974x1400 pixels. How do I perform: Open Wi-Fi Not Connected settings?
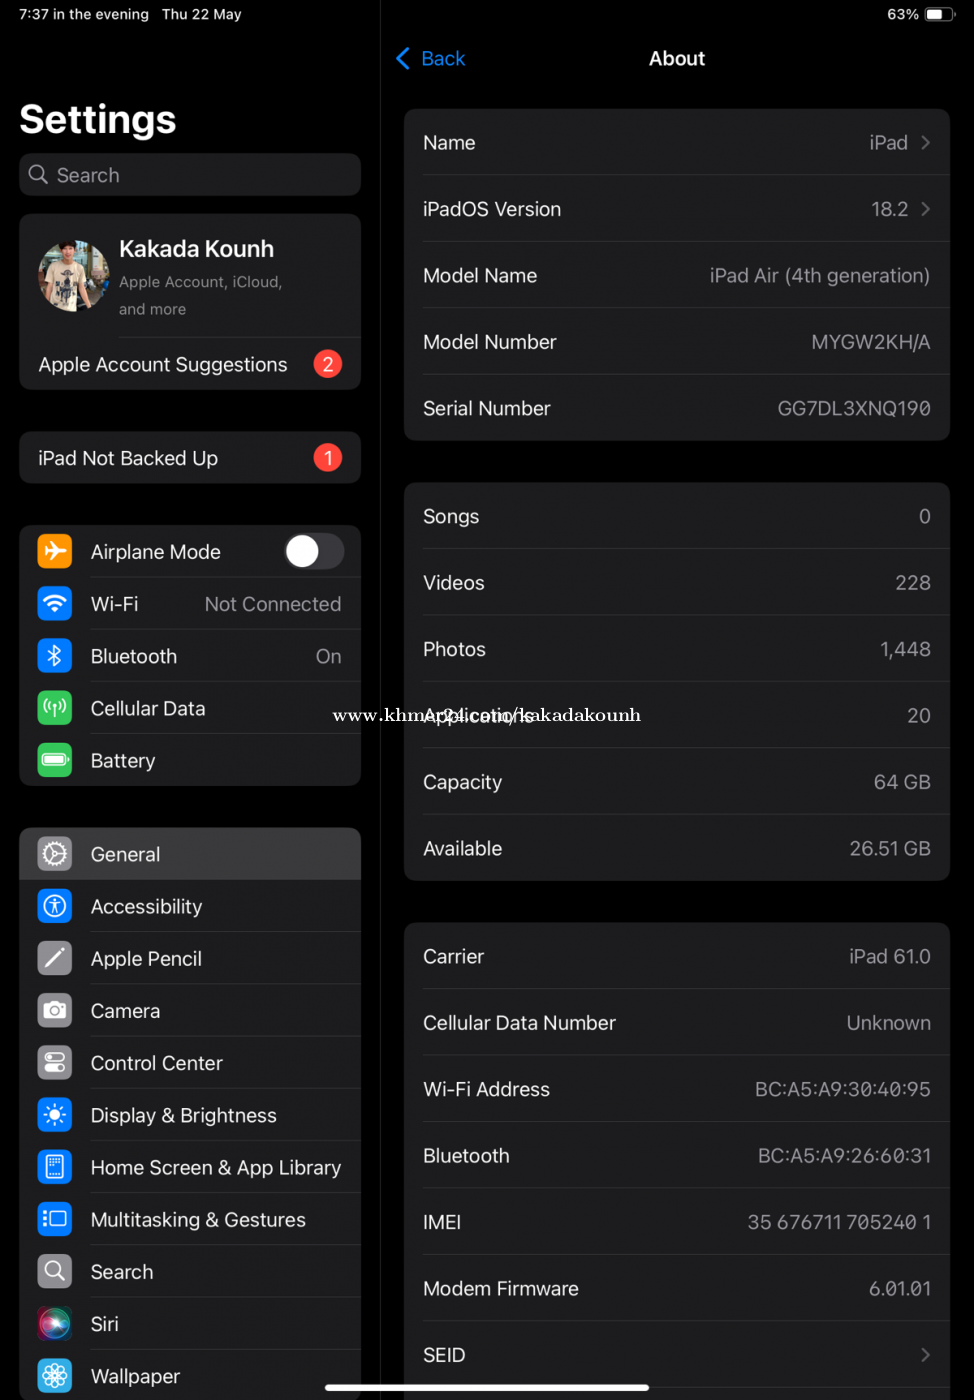click(190, 604)
